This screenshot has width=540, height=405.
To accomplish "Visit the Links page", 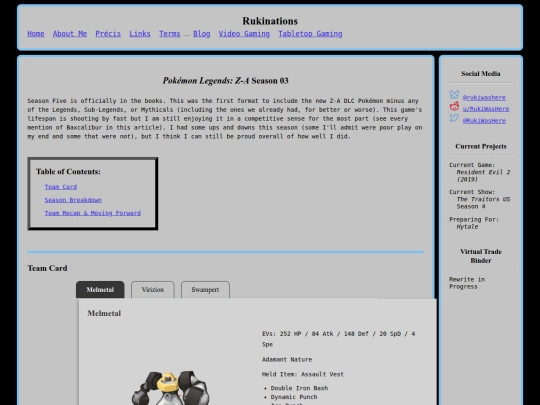I will (140, 34).
